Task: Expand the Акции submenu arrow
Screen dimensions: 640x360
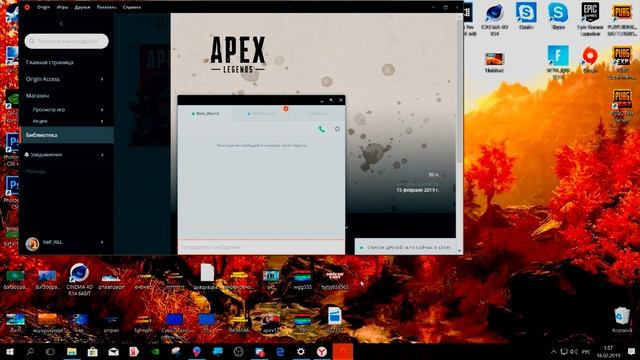Action: pos(102,121)
